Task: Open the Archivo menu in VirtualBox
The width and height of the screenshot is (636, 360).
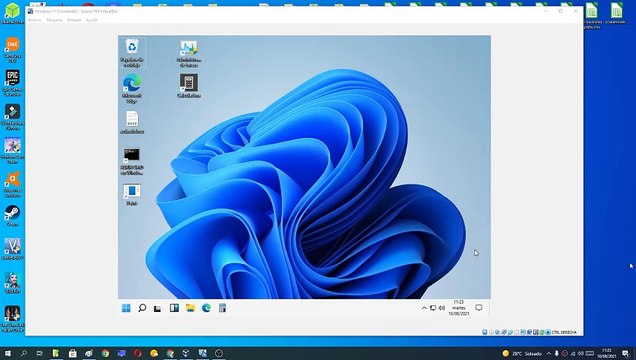Action: (x=34, y=20)
